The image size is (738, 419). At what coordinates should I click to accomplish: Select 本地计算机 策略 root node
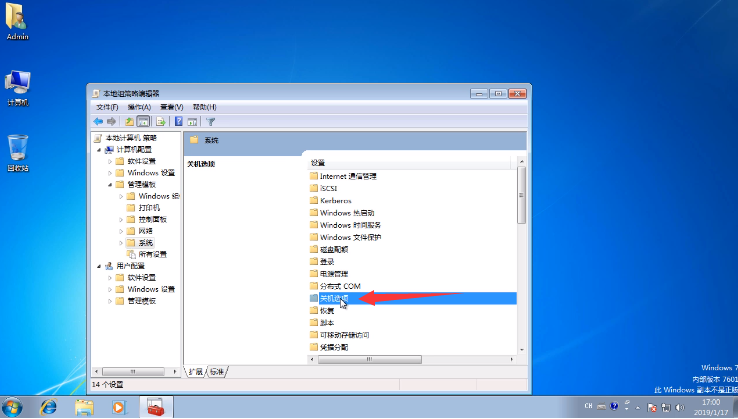point(125,138)
